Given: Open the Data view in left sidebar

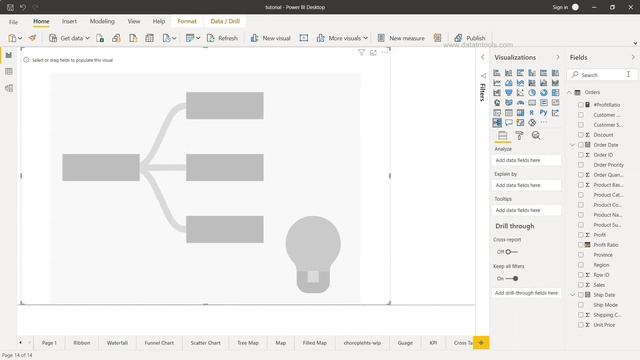Looking at the screenshot, I should pyautogui.click(x=9, y=72).
